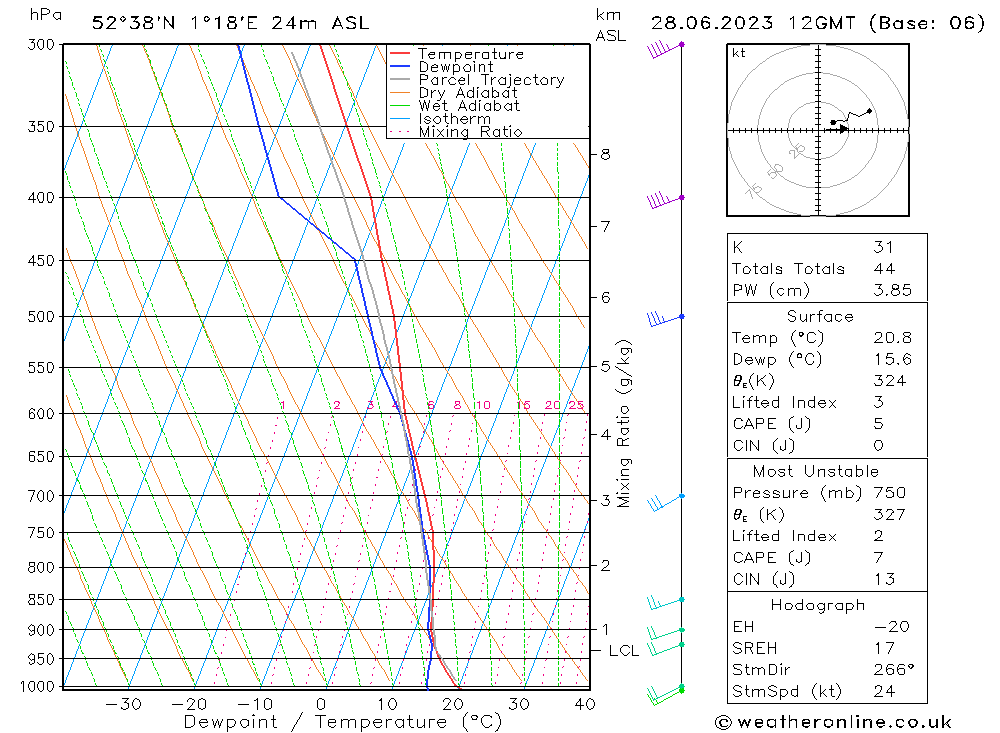Click the date '28.06.2023 12GMT (Base: 06)'
Screen dimensions: 1000x733
point(818,23)
